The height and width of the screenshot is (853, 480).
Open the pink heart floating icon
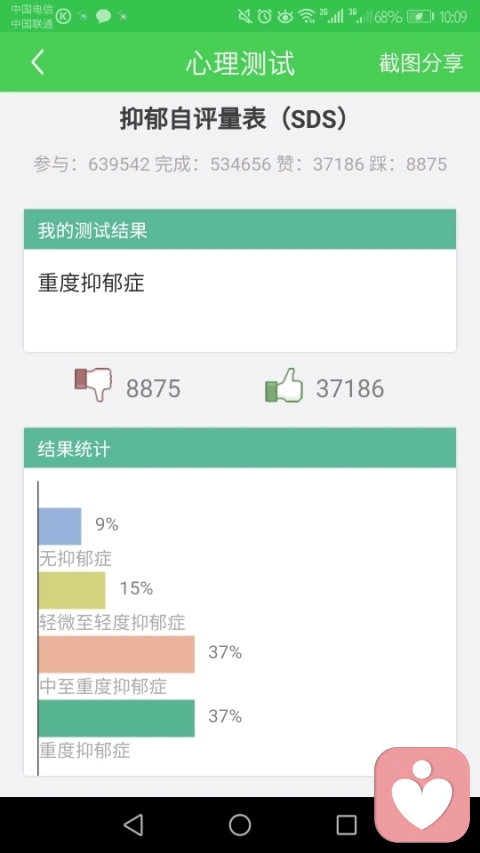point(422,795)
